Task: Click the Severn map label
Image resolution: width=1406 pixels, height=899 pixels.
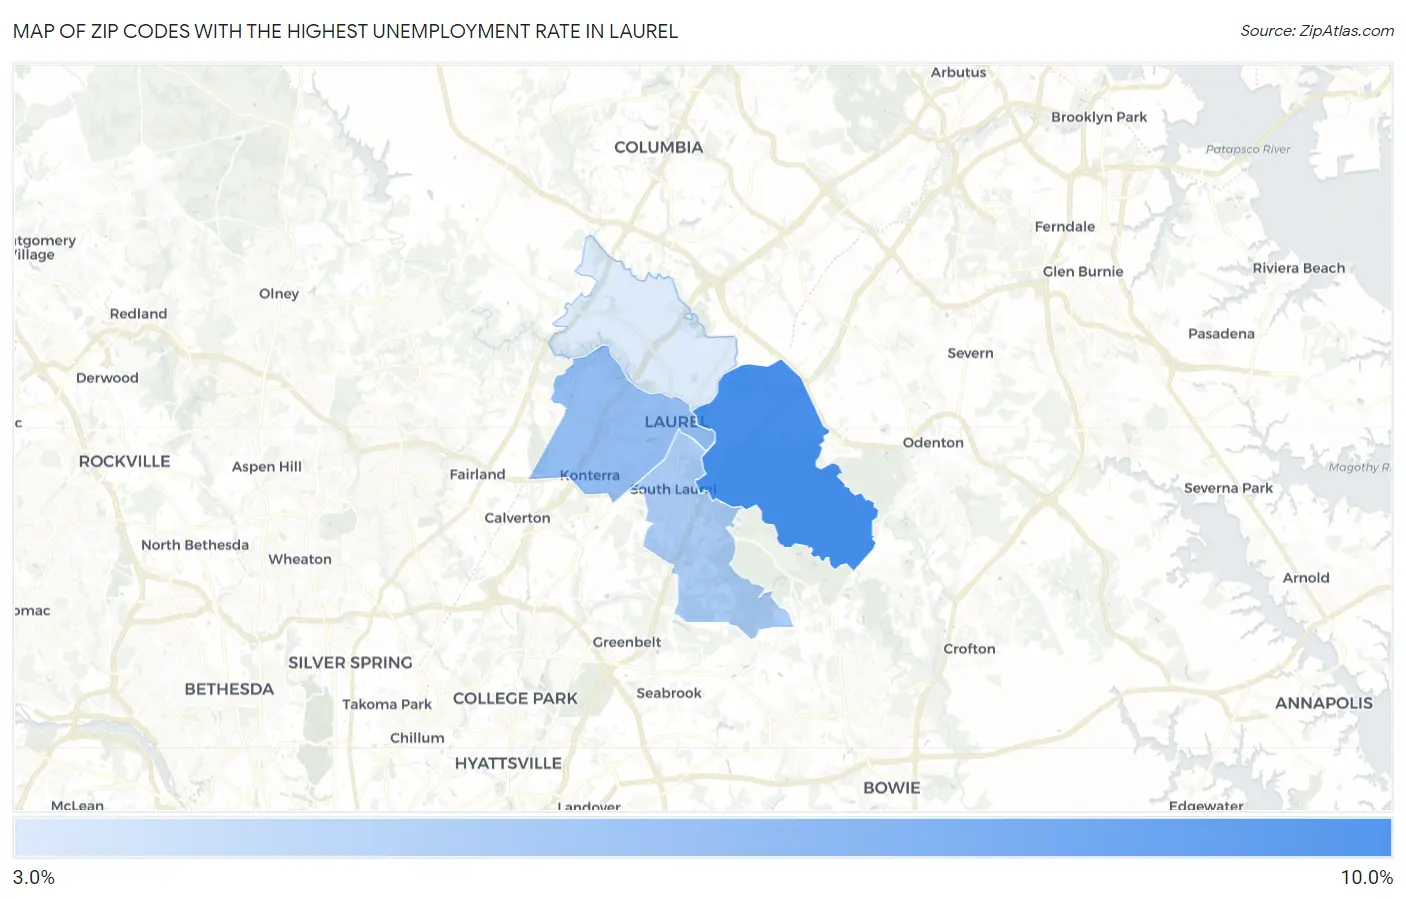Action: pyautogui.click(x=970, y=353)
